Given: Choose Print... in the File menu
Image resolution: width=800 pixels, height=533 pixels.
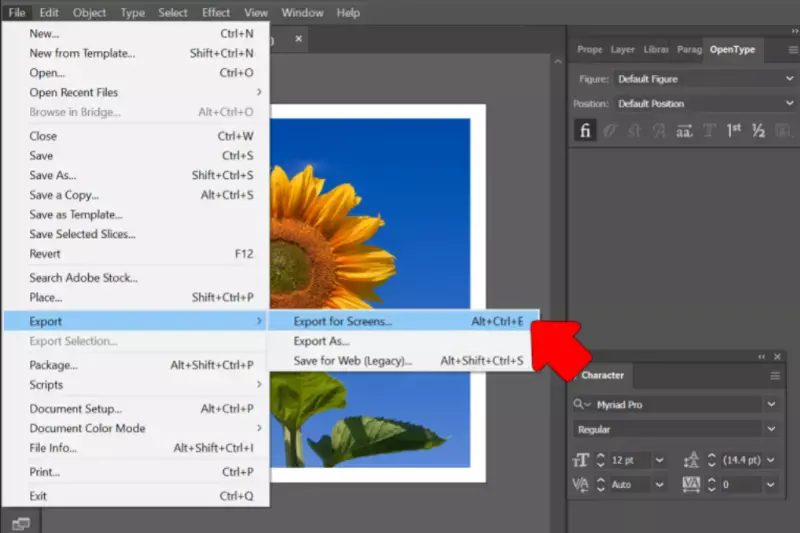Looking at the screenshot, I should coord(136,472).
